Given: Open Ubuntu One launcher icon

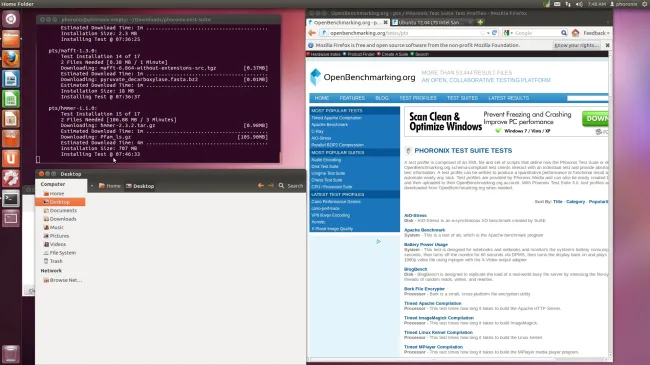Looking at the screenshot, I should [x=11, y=158].
